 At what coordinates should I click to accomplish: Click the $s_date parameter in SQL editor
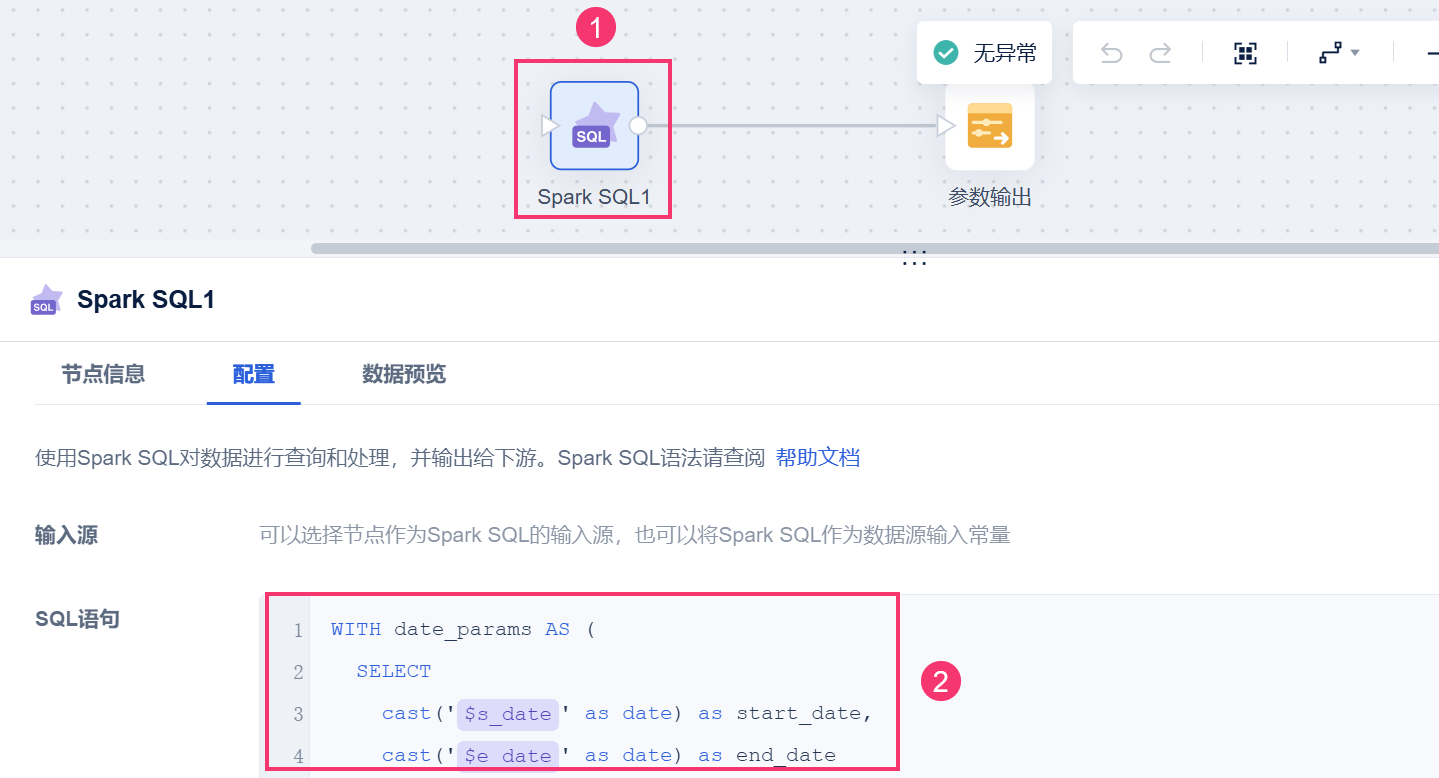pos(507,713)
